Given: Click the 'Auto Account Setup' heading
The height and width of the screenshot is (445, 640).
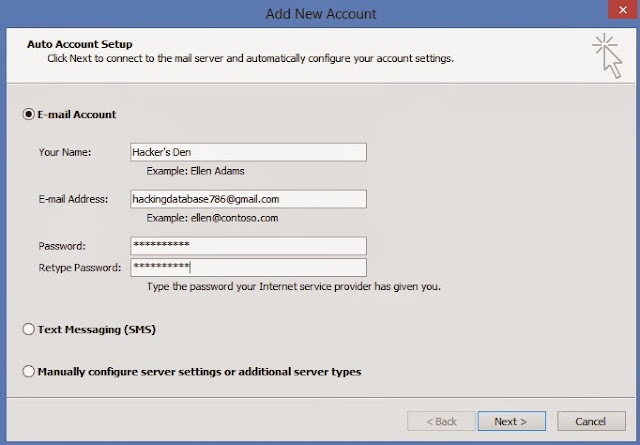Looking at the screenshot, I should (80, 44).
